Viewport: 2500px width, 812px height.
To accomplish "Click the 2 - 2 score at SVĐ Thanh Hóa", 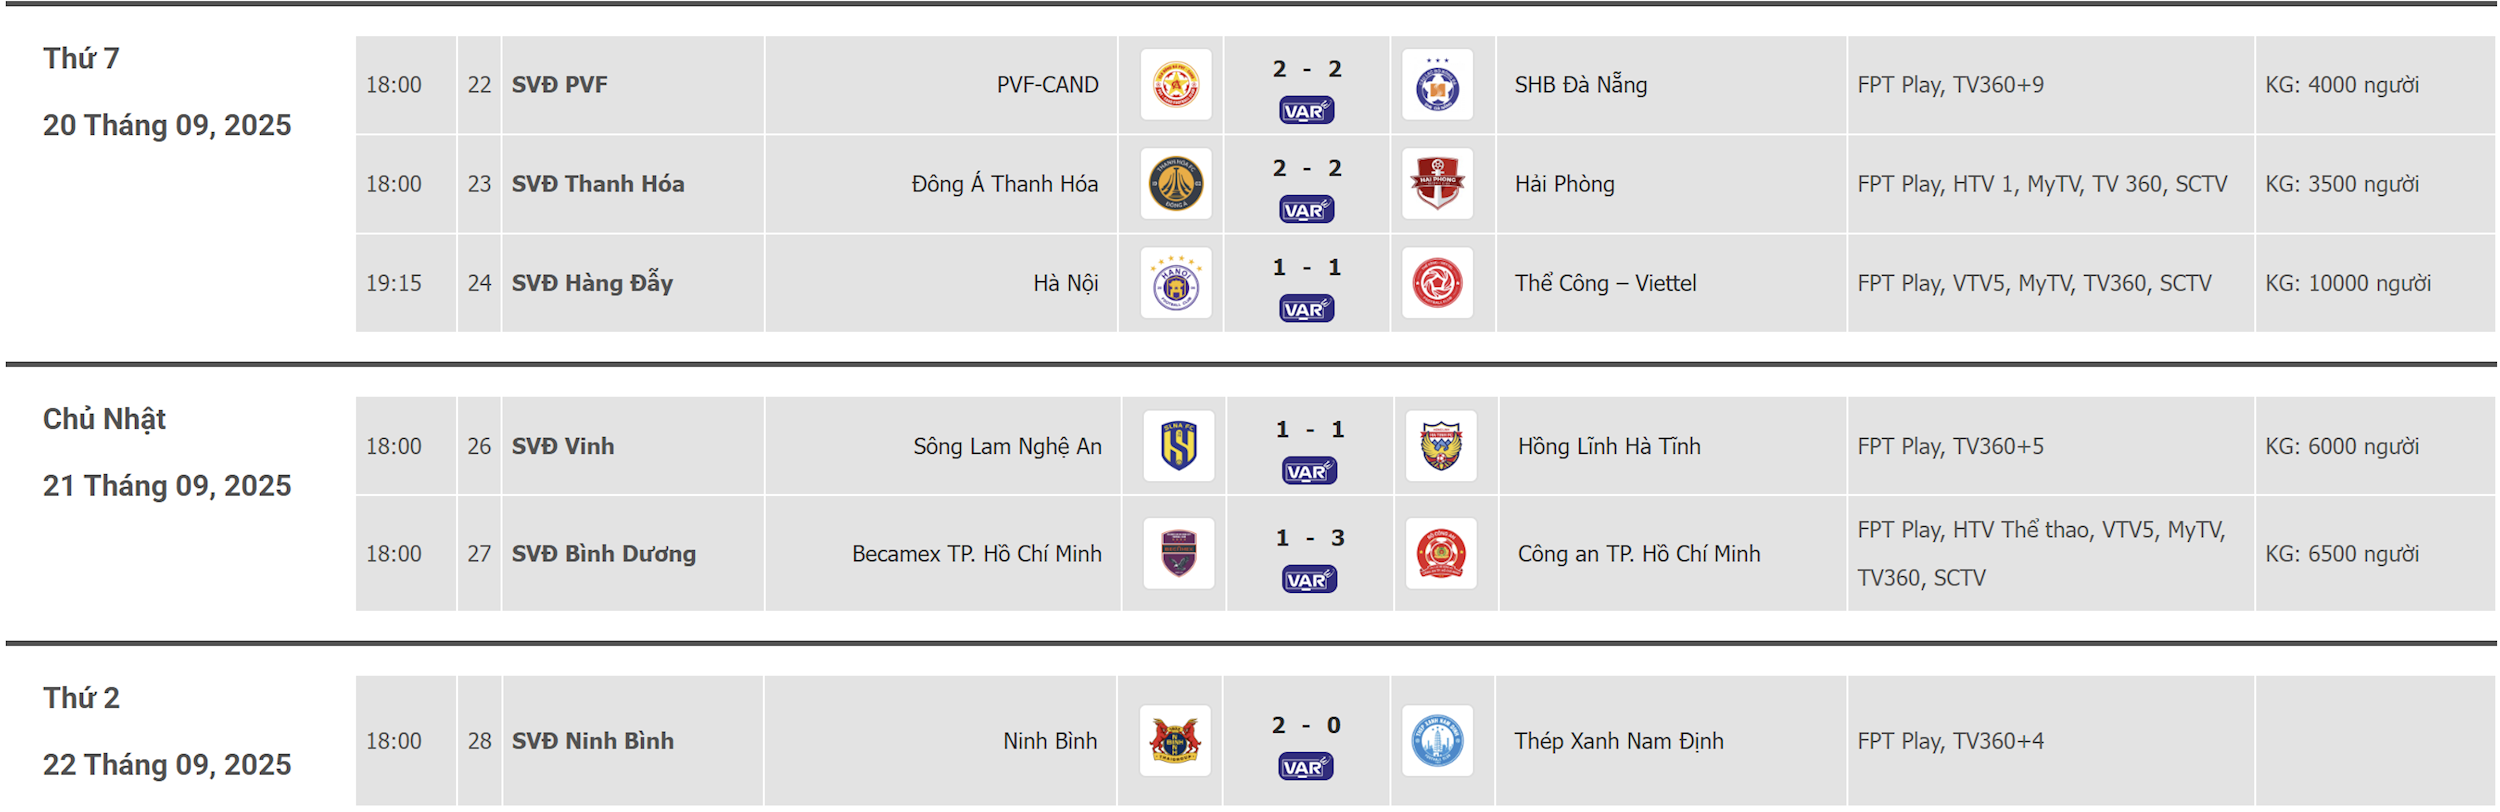I will click(x=1307, y=168).
